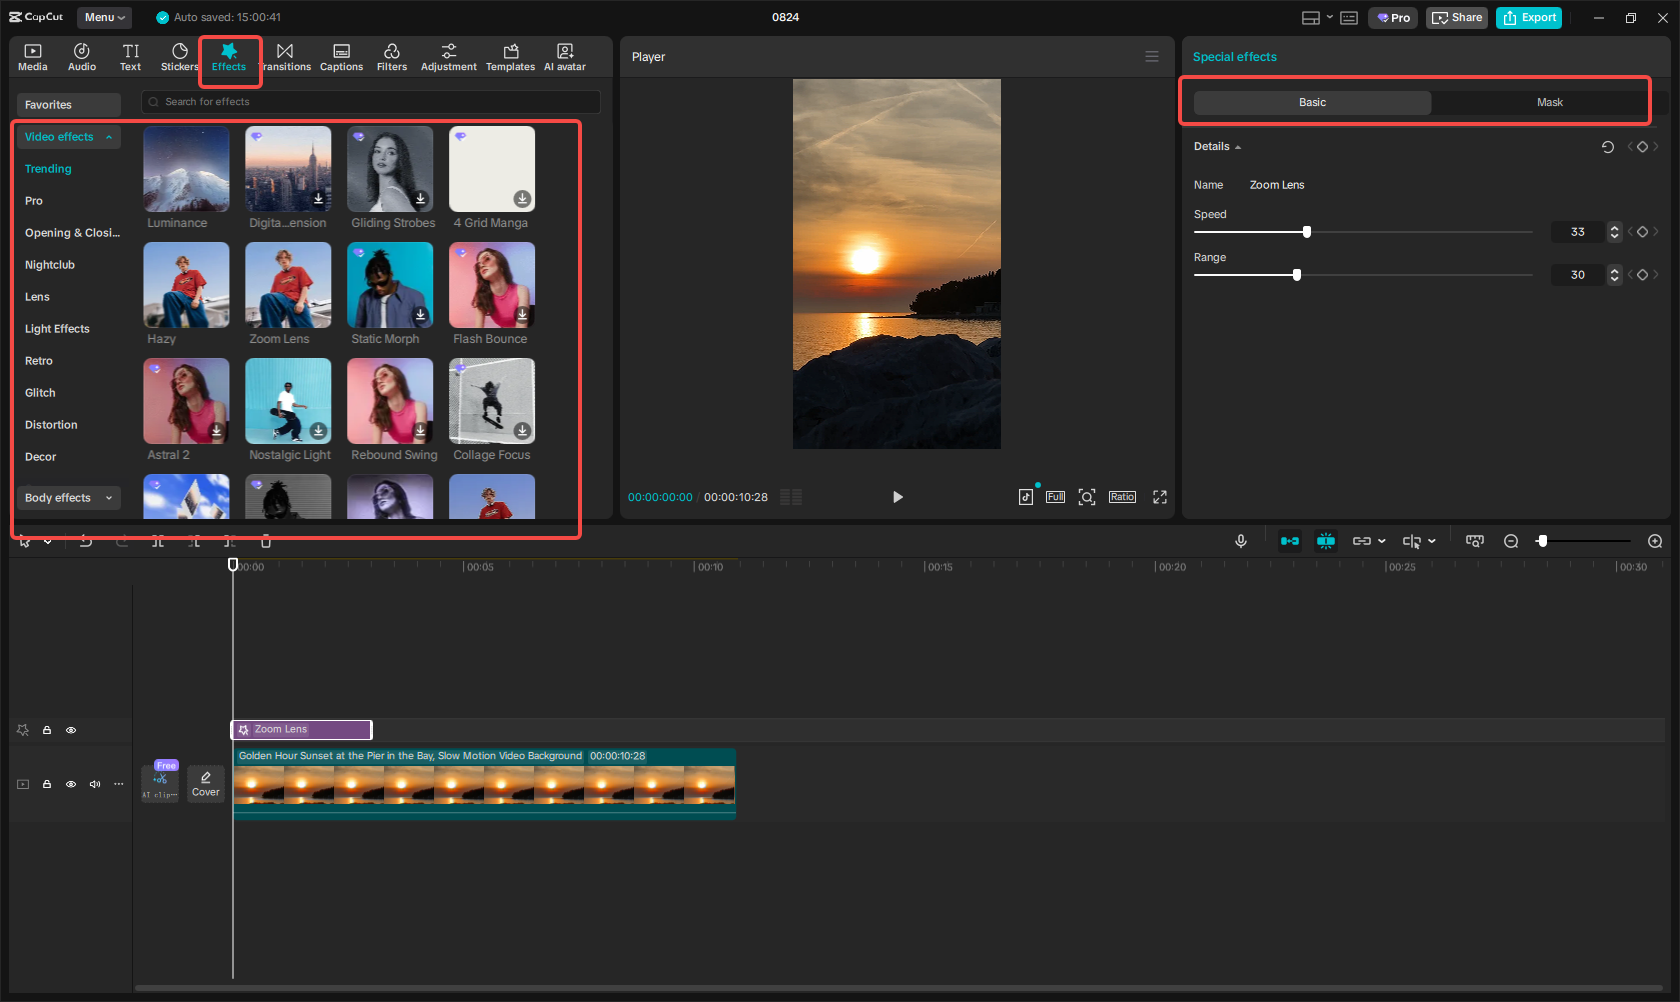
Task: Open the Transitions panel
Action: [286, 56]
